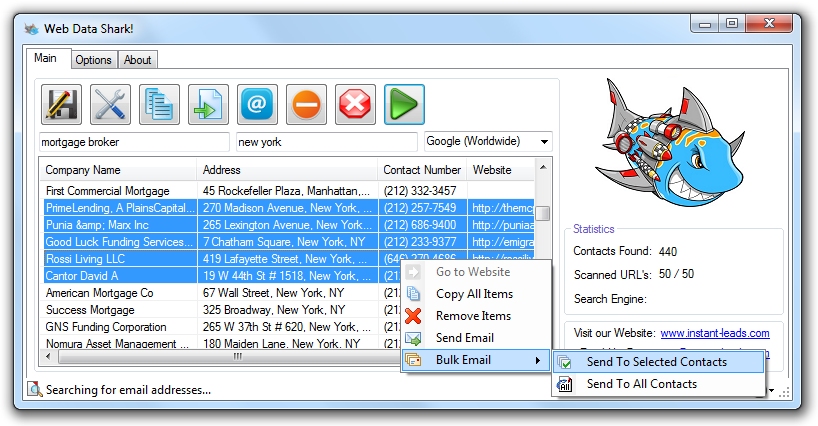818x426 pixels.
Task: Click the red X Remove Items icon
Action: [413, 315]
